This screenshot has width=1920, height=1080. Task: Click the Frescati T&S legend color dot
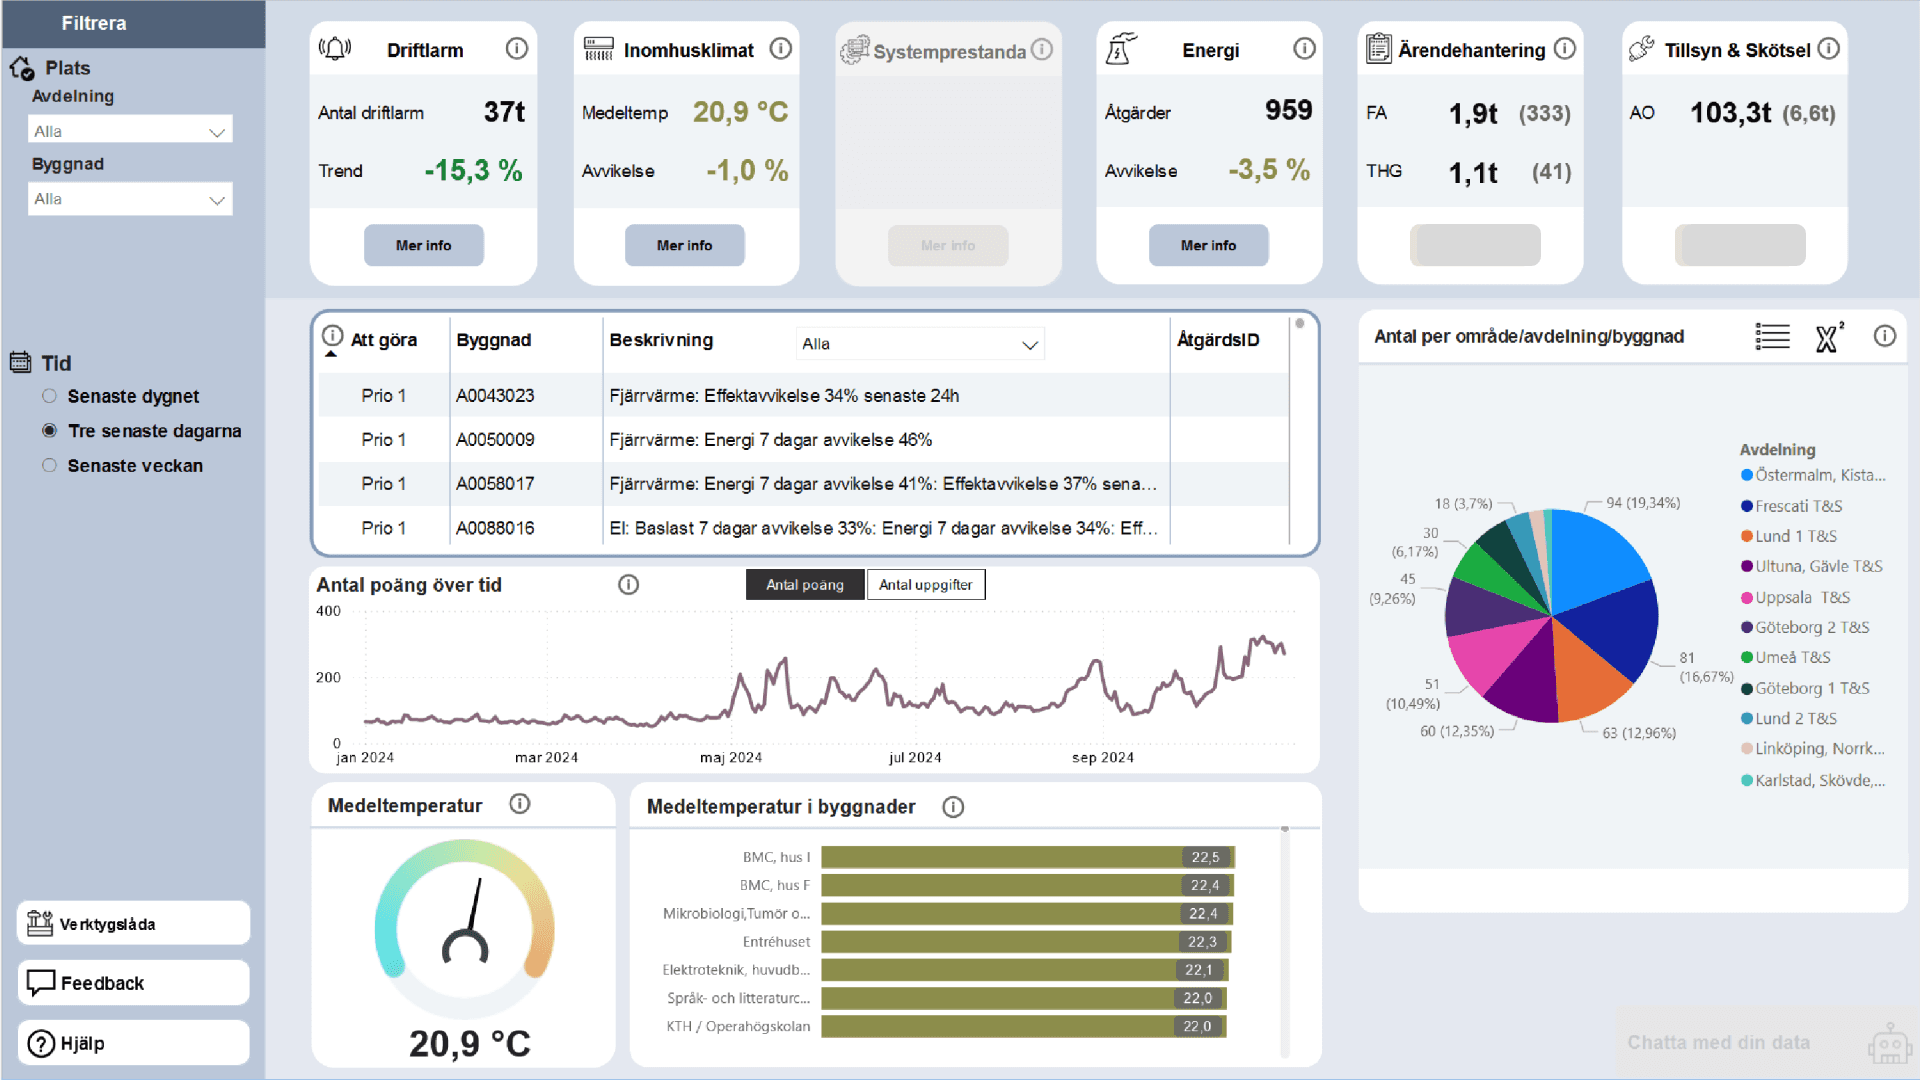click(1746, 506)
